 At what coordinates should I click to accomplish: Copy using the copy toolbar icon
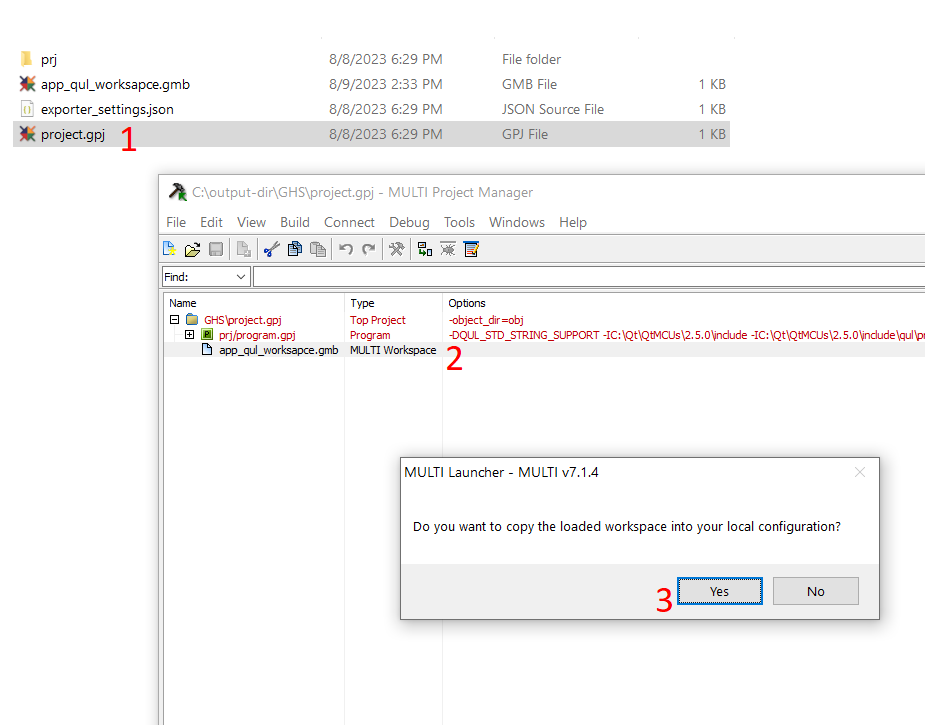tap(295, 248)
